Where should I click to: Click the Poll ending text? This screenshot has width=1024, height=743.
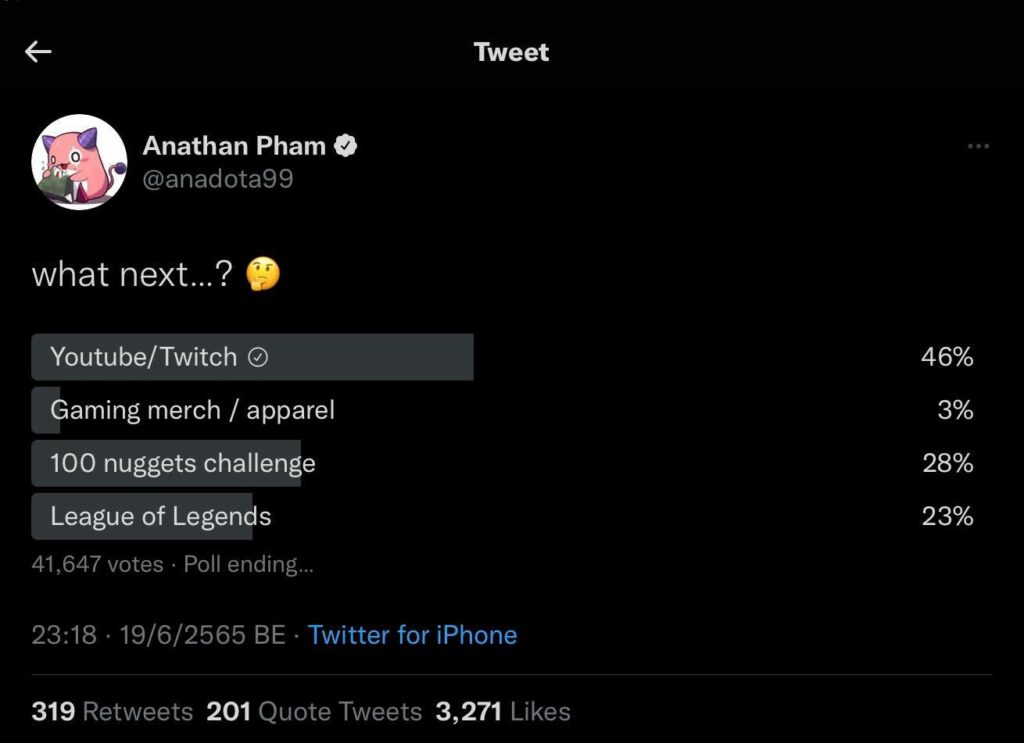click(x=248, y=564)
